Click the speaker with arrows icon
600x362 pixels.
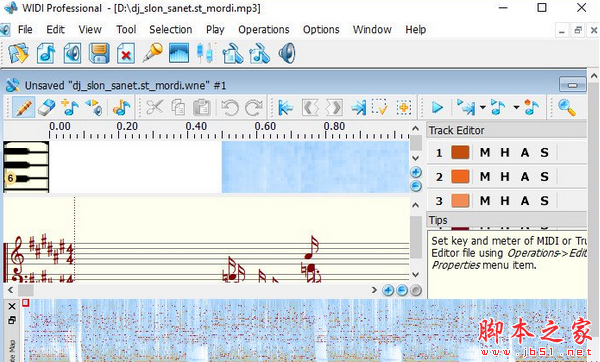[94, 108]
